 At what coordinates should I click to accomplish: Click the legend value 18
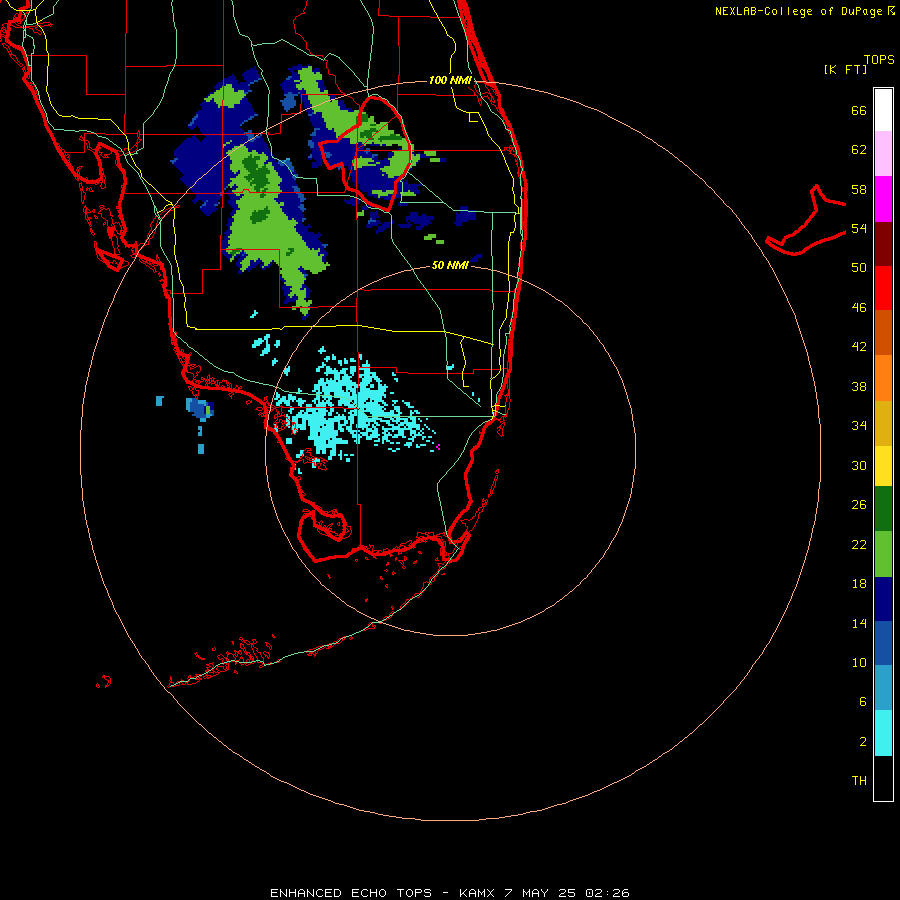point(859,584)
